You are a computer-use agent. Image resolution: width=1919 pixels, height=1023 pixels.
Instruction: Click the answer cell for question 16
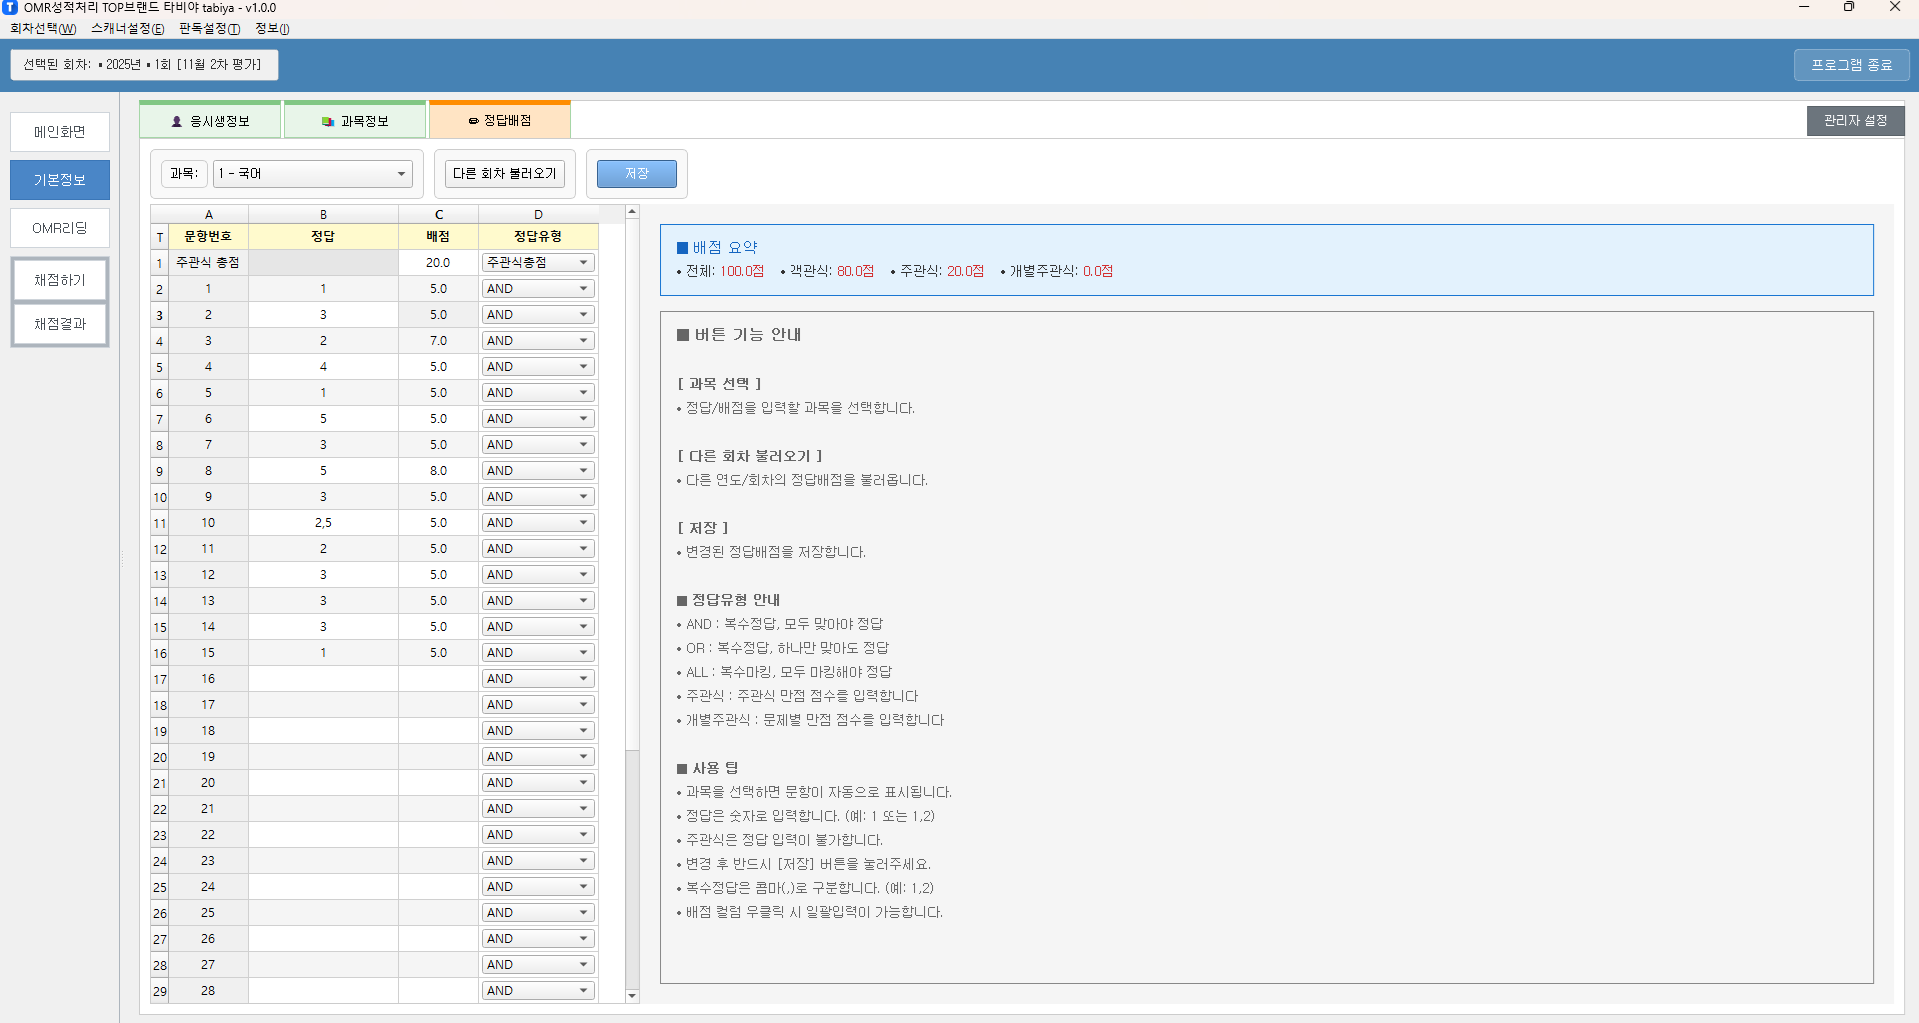[x=323, y=679]
